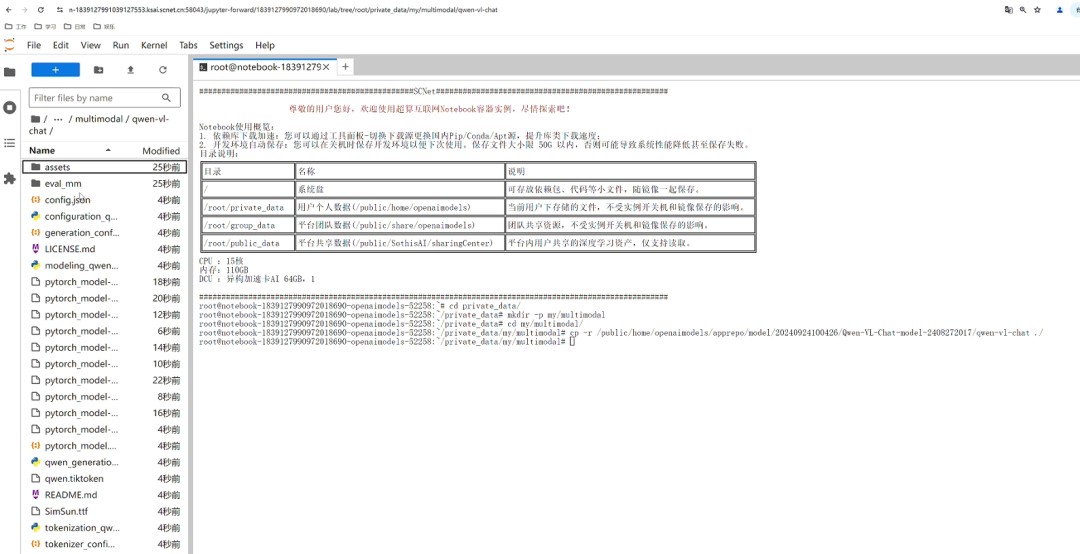The height and width of the screenshot is (554, 1080).
Task: Click the browser translate page icon
Action: [x=1009, y=10]
